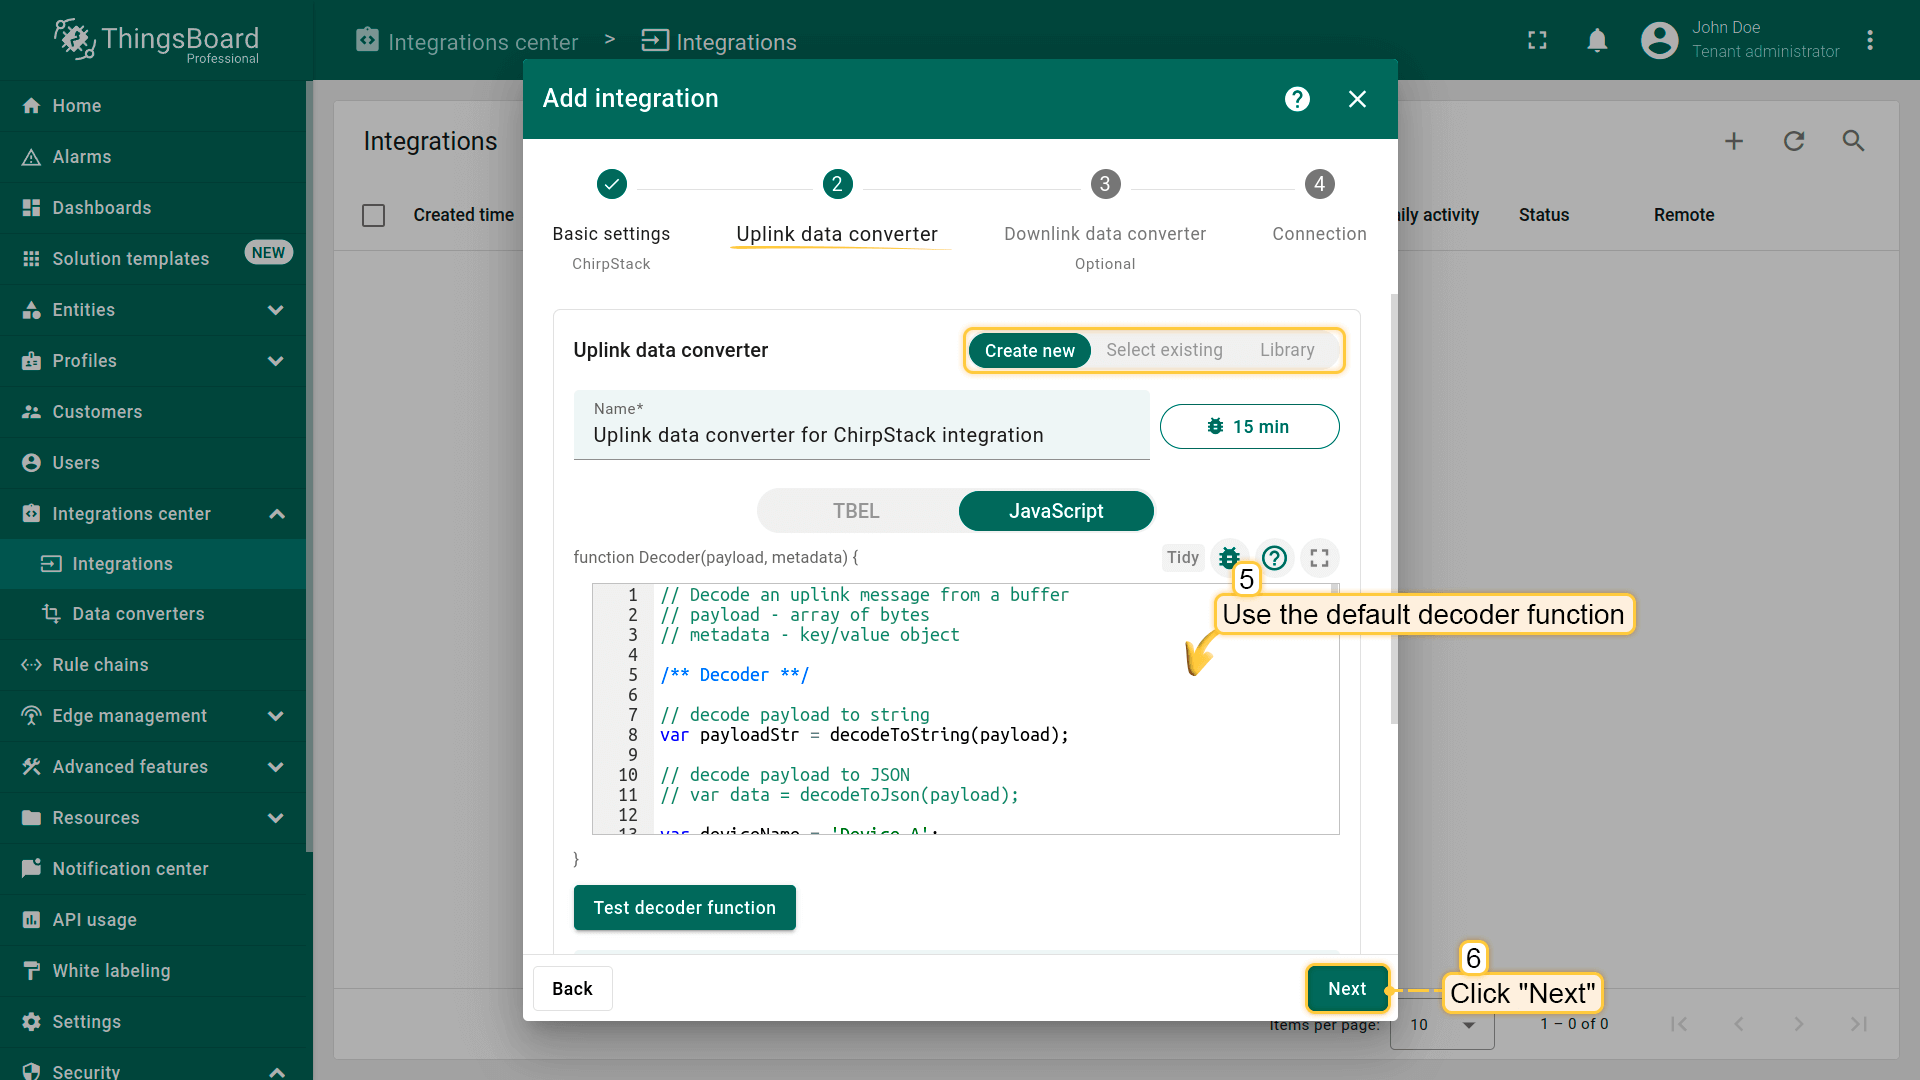Click the add integration plus icon
The height and width of the screenshot is (1080, 1920).
pyautogui.click(x=1734, y=141)
